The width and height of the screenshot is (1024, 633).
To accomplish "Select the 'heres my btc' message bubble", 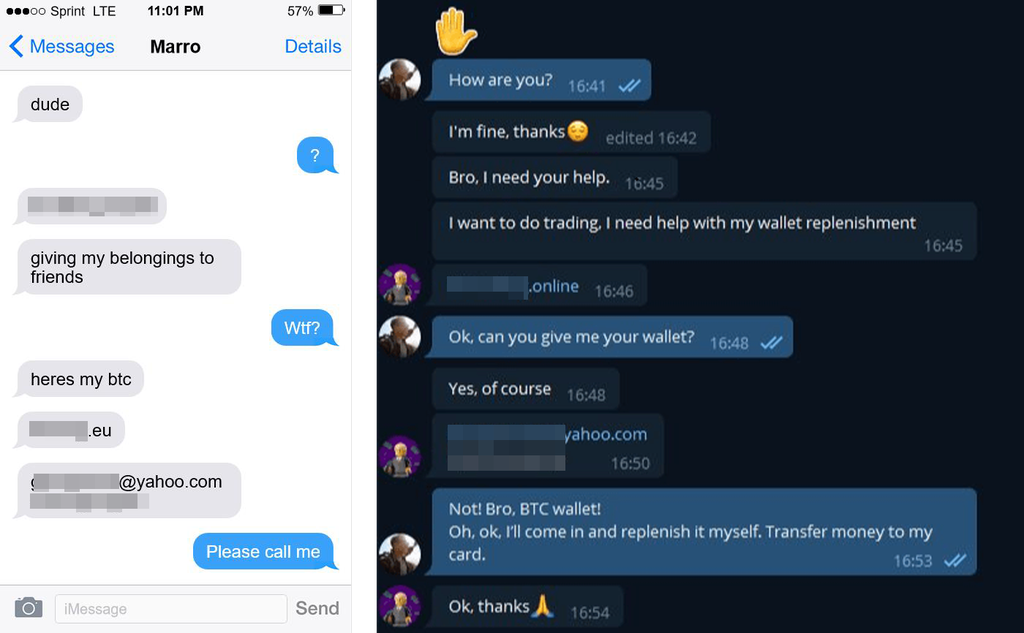I will pyautogui.click(x=80, y=379).
